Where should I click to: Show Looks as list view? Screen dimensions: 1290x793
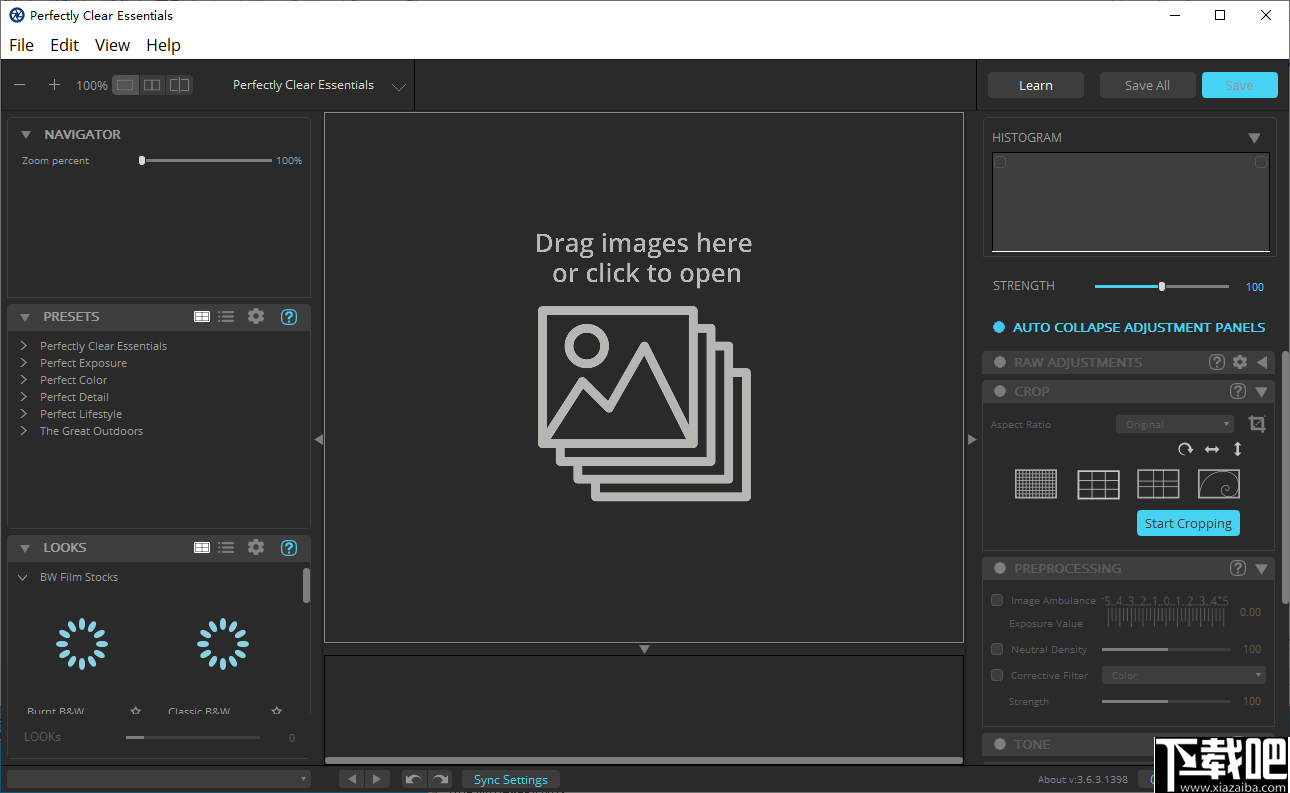tap(226, 547)
